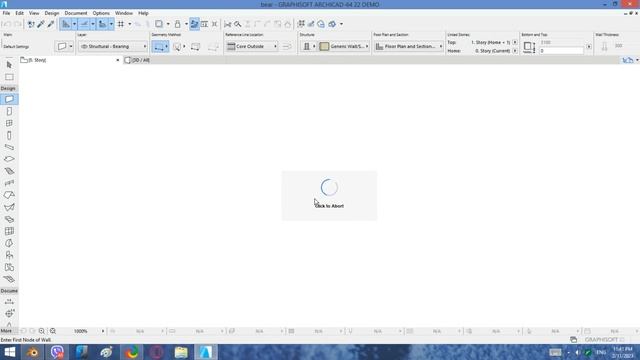Screen dimensions: 640x360
Task: Open the Options menu
Action: [101, 13]
